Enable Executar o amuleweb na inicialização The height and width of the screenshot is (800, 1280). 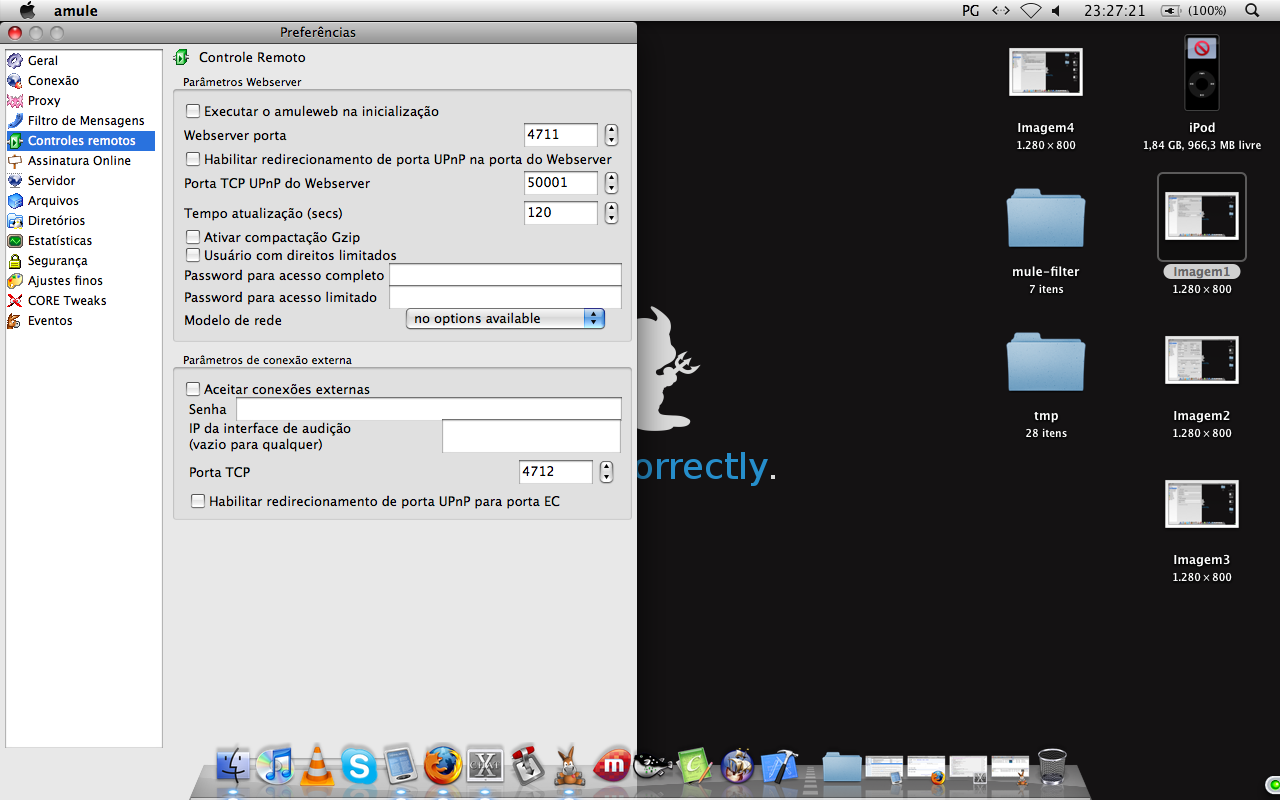tap(194, 111)
